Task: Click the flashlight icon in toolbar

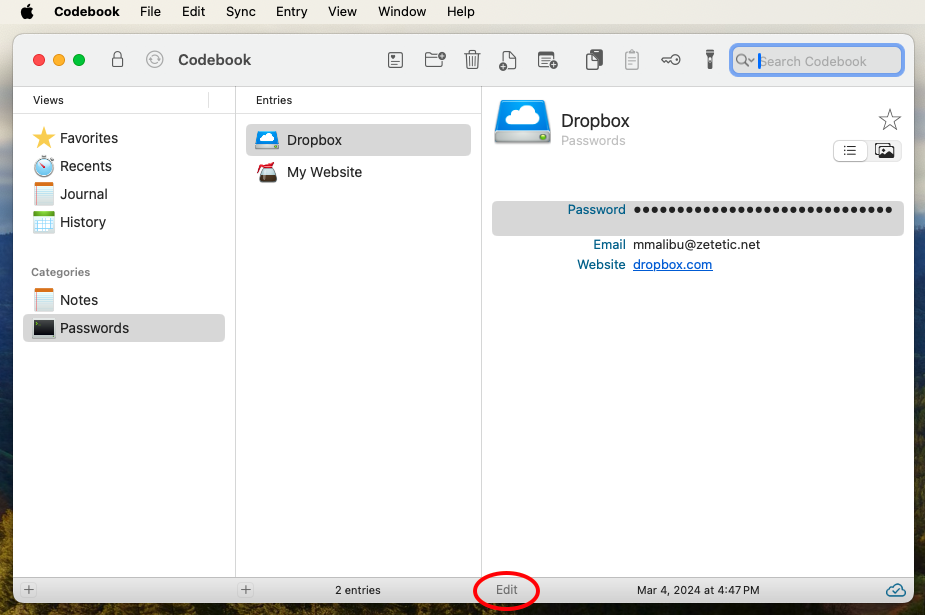Action: (710, 60)
